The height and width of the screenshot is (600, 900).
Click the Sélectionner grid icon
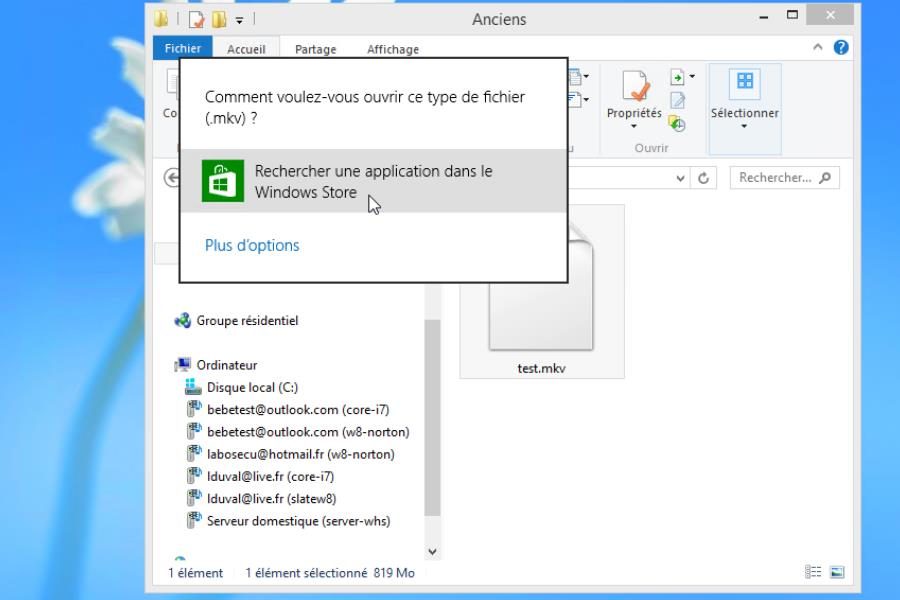[x=744, y=82]
